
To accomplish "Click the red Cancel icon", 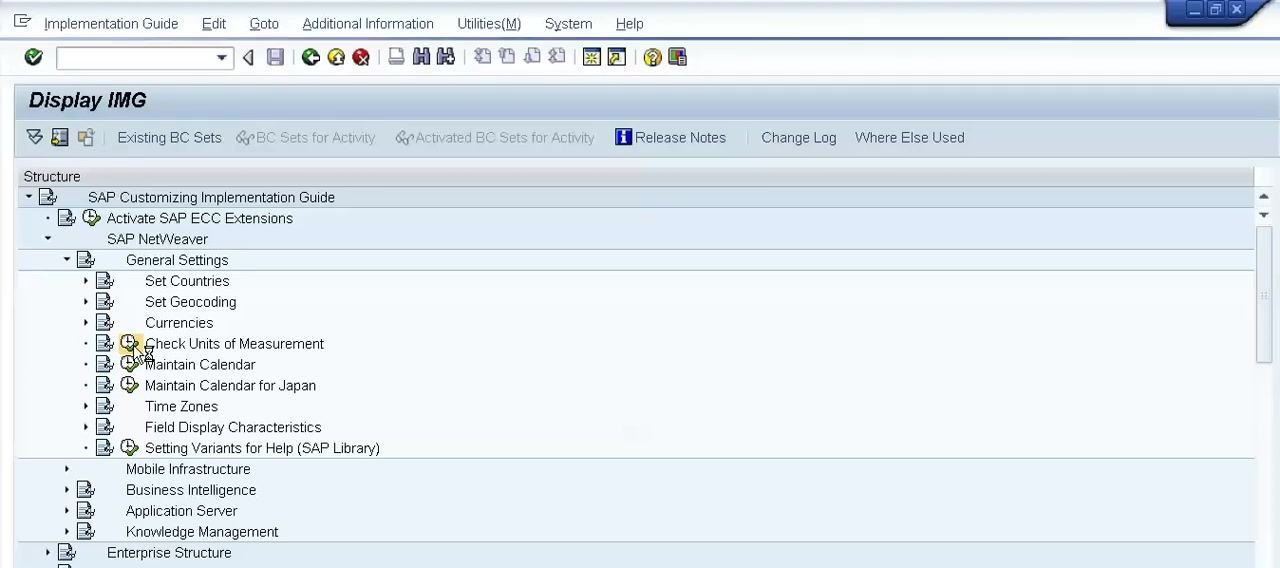I will (x=361, y=57).
